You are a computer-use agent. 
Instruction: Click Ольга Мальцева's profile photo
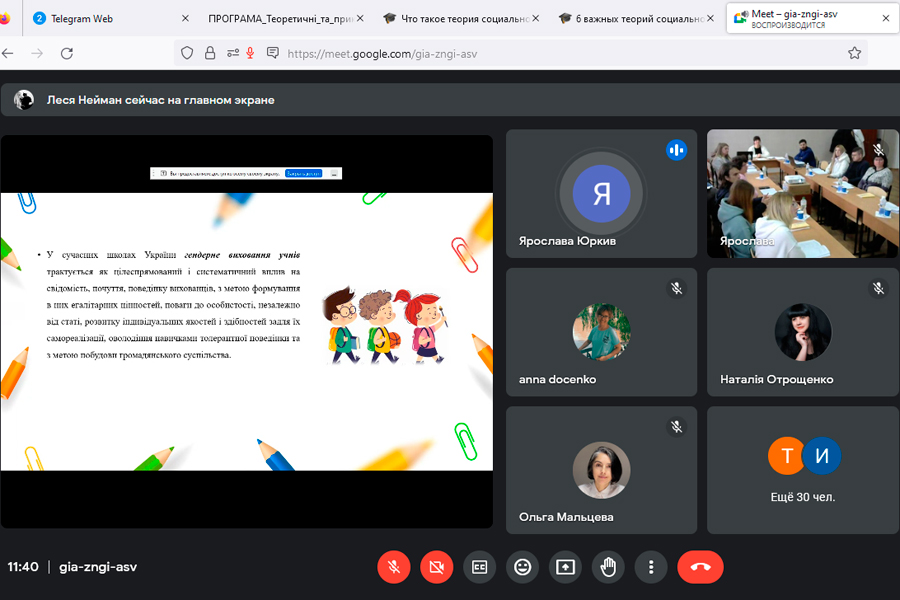pos(601,470)
